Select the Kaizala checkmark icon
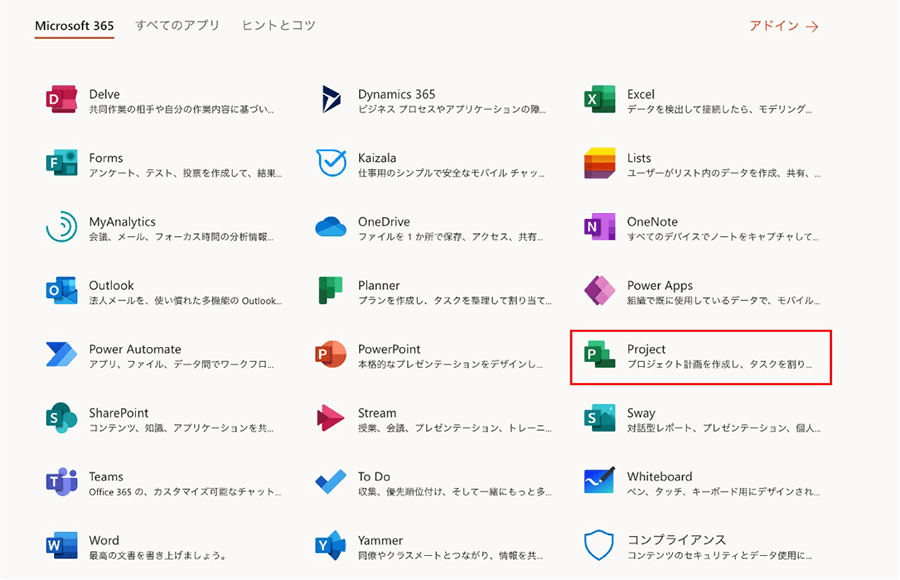Image resolution: width=900 pixels, height=580 pixels. [x=331, y=163]
